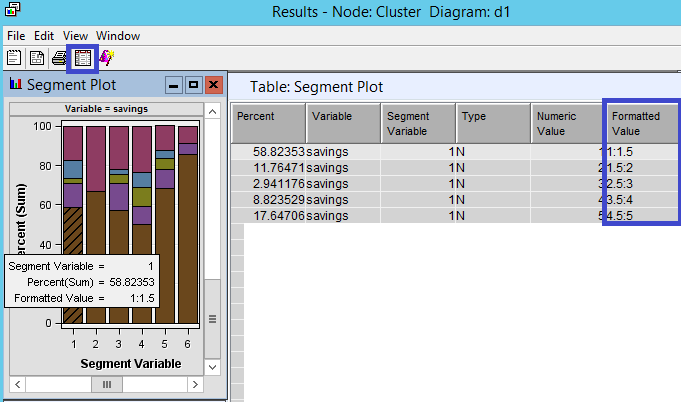681x402 pixels.
Task: Click the down arrow of plot vertical scrollbar
Action: (x=212, y=367)
